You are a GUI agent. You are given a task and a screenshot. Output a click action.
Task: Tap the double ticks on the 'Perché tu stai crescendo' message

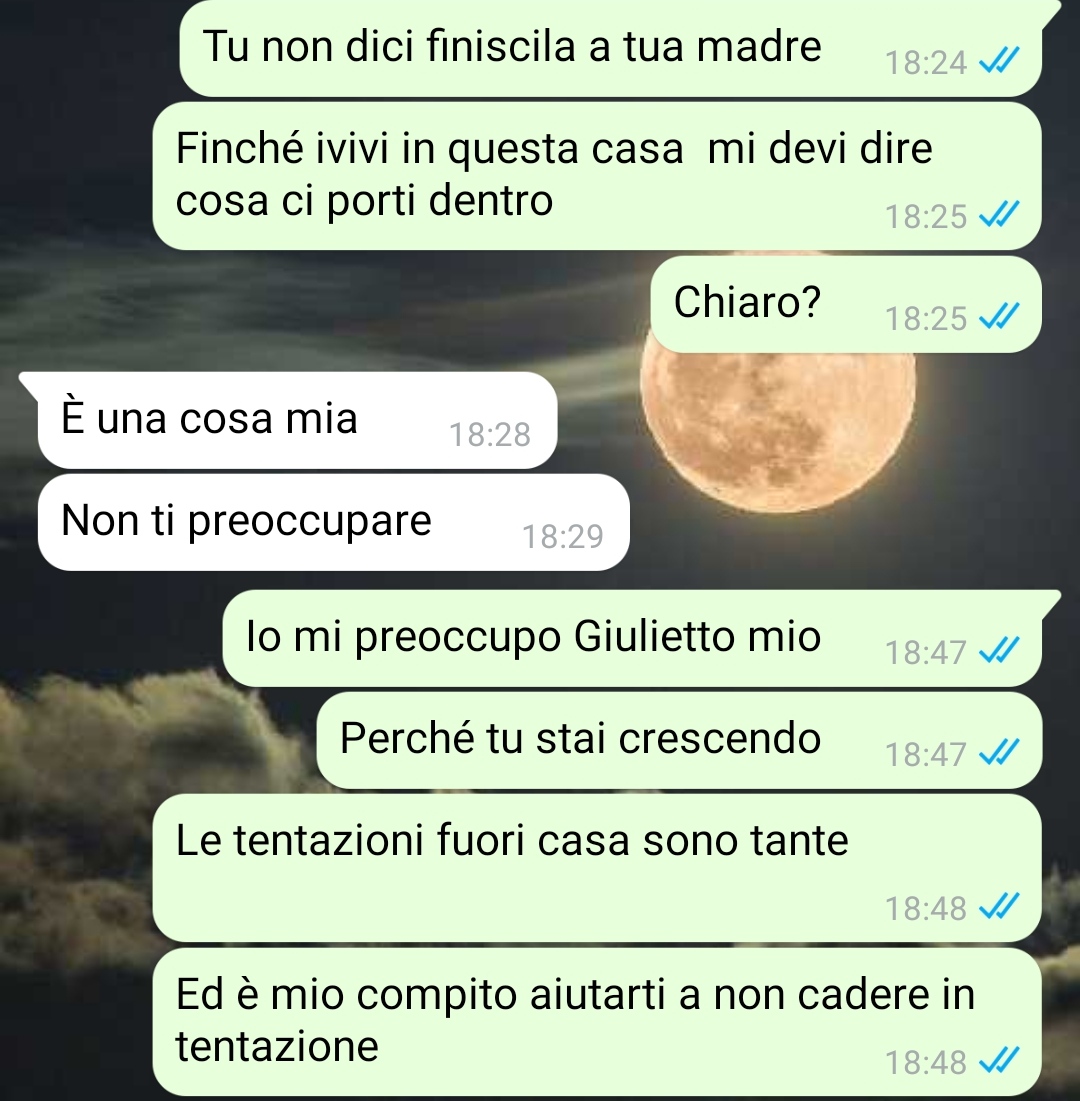tap(999, 754)
